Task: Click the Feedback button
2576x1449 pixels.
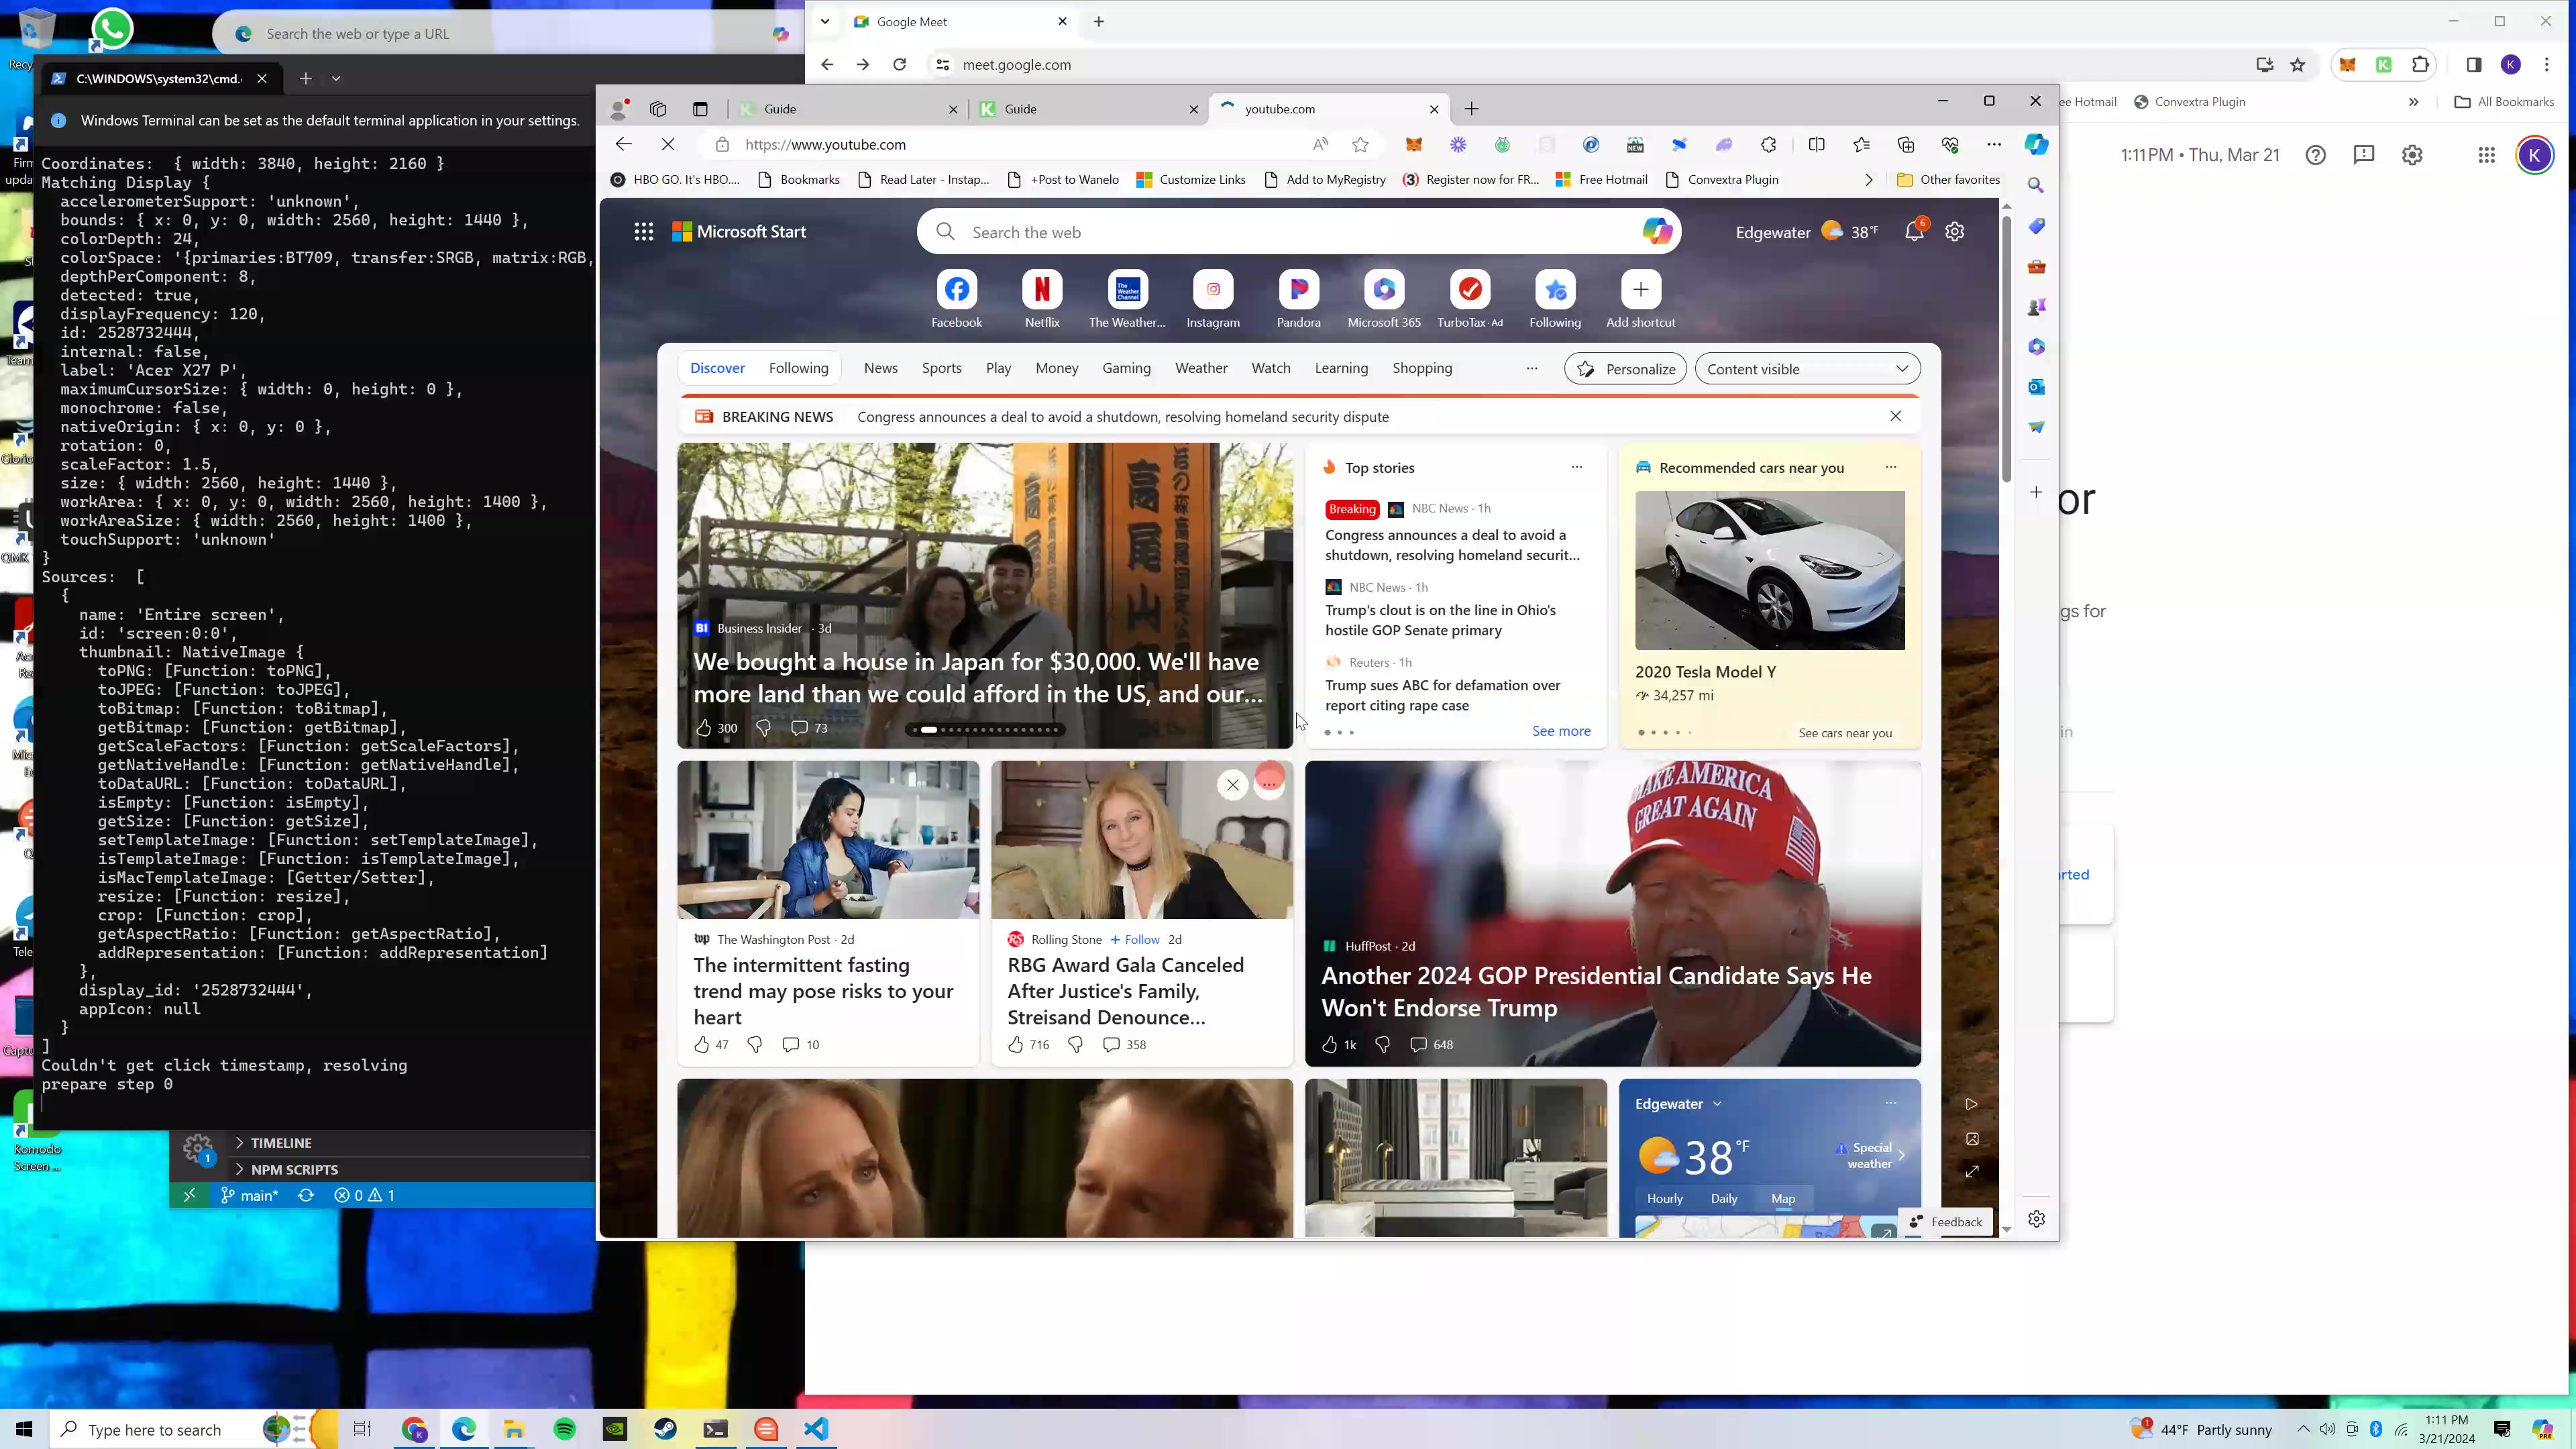Action: pyautogui.click(x=1945, y=1222)
